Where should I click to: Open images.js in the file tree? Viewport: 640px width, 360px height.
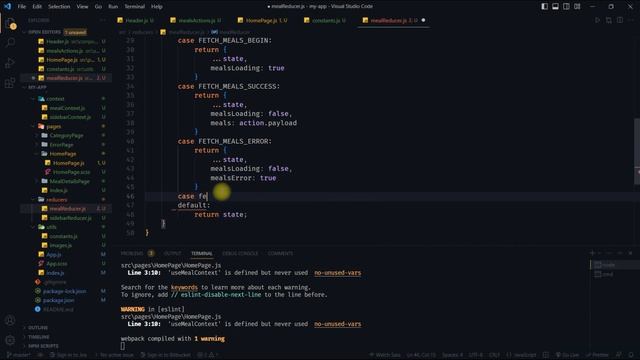pyautogui.click(x=60, y=245)
